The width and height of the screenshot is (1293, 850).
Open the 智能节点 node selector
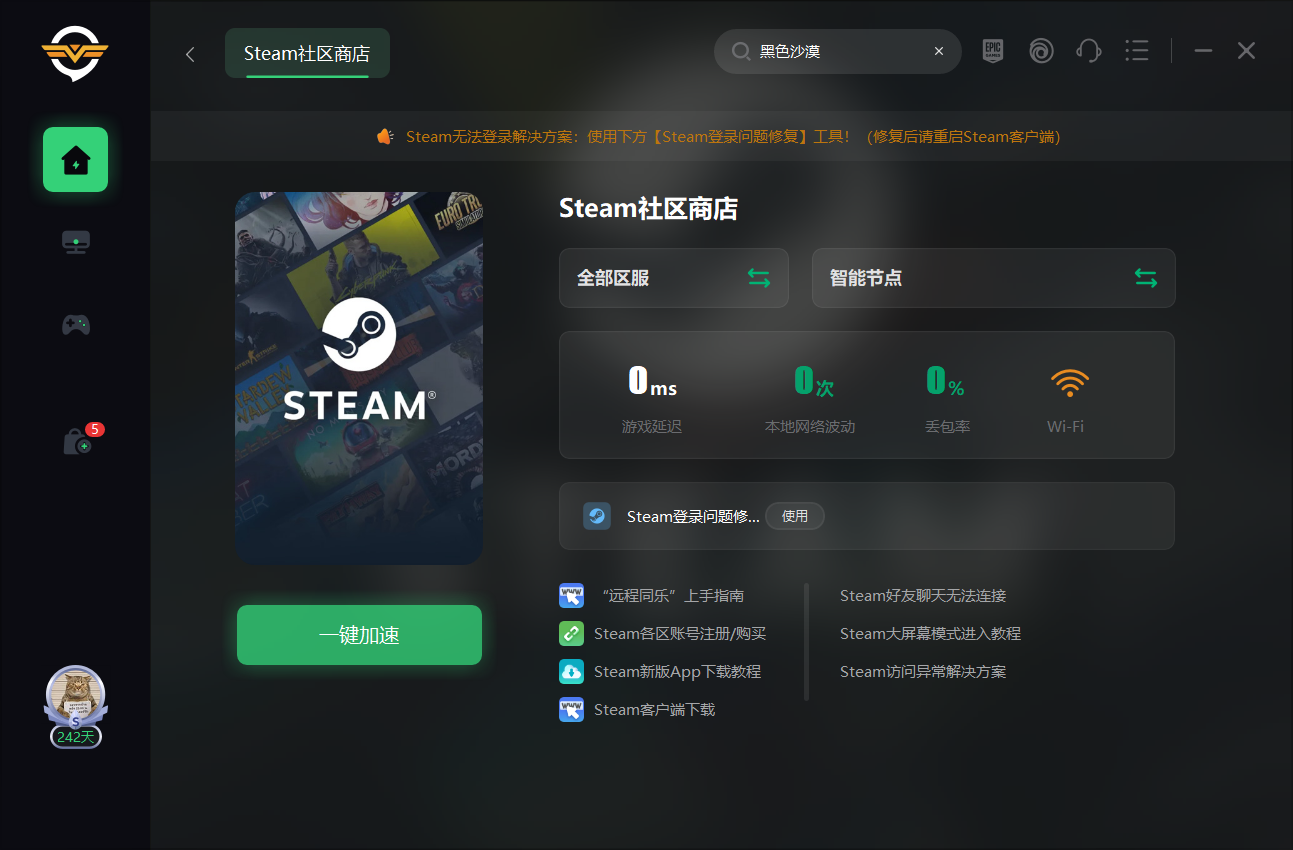click(x=993, y=278)
